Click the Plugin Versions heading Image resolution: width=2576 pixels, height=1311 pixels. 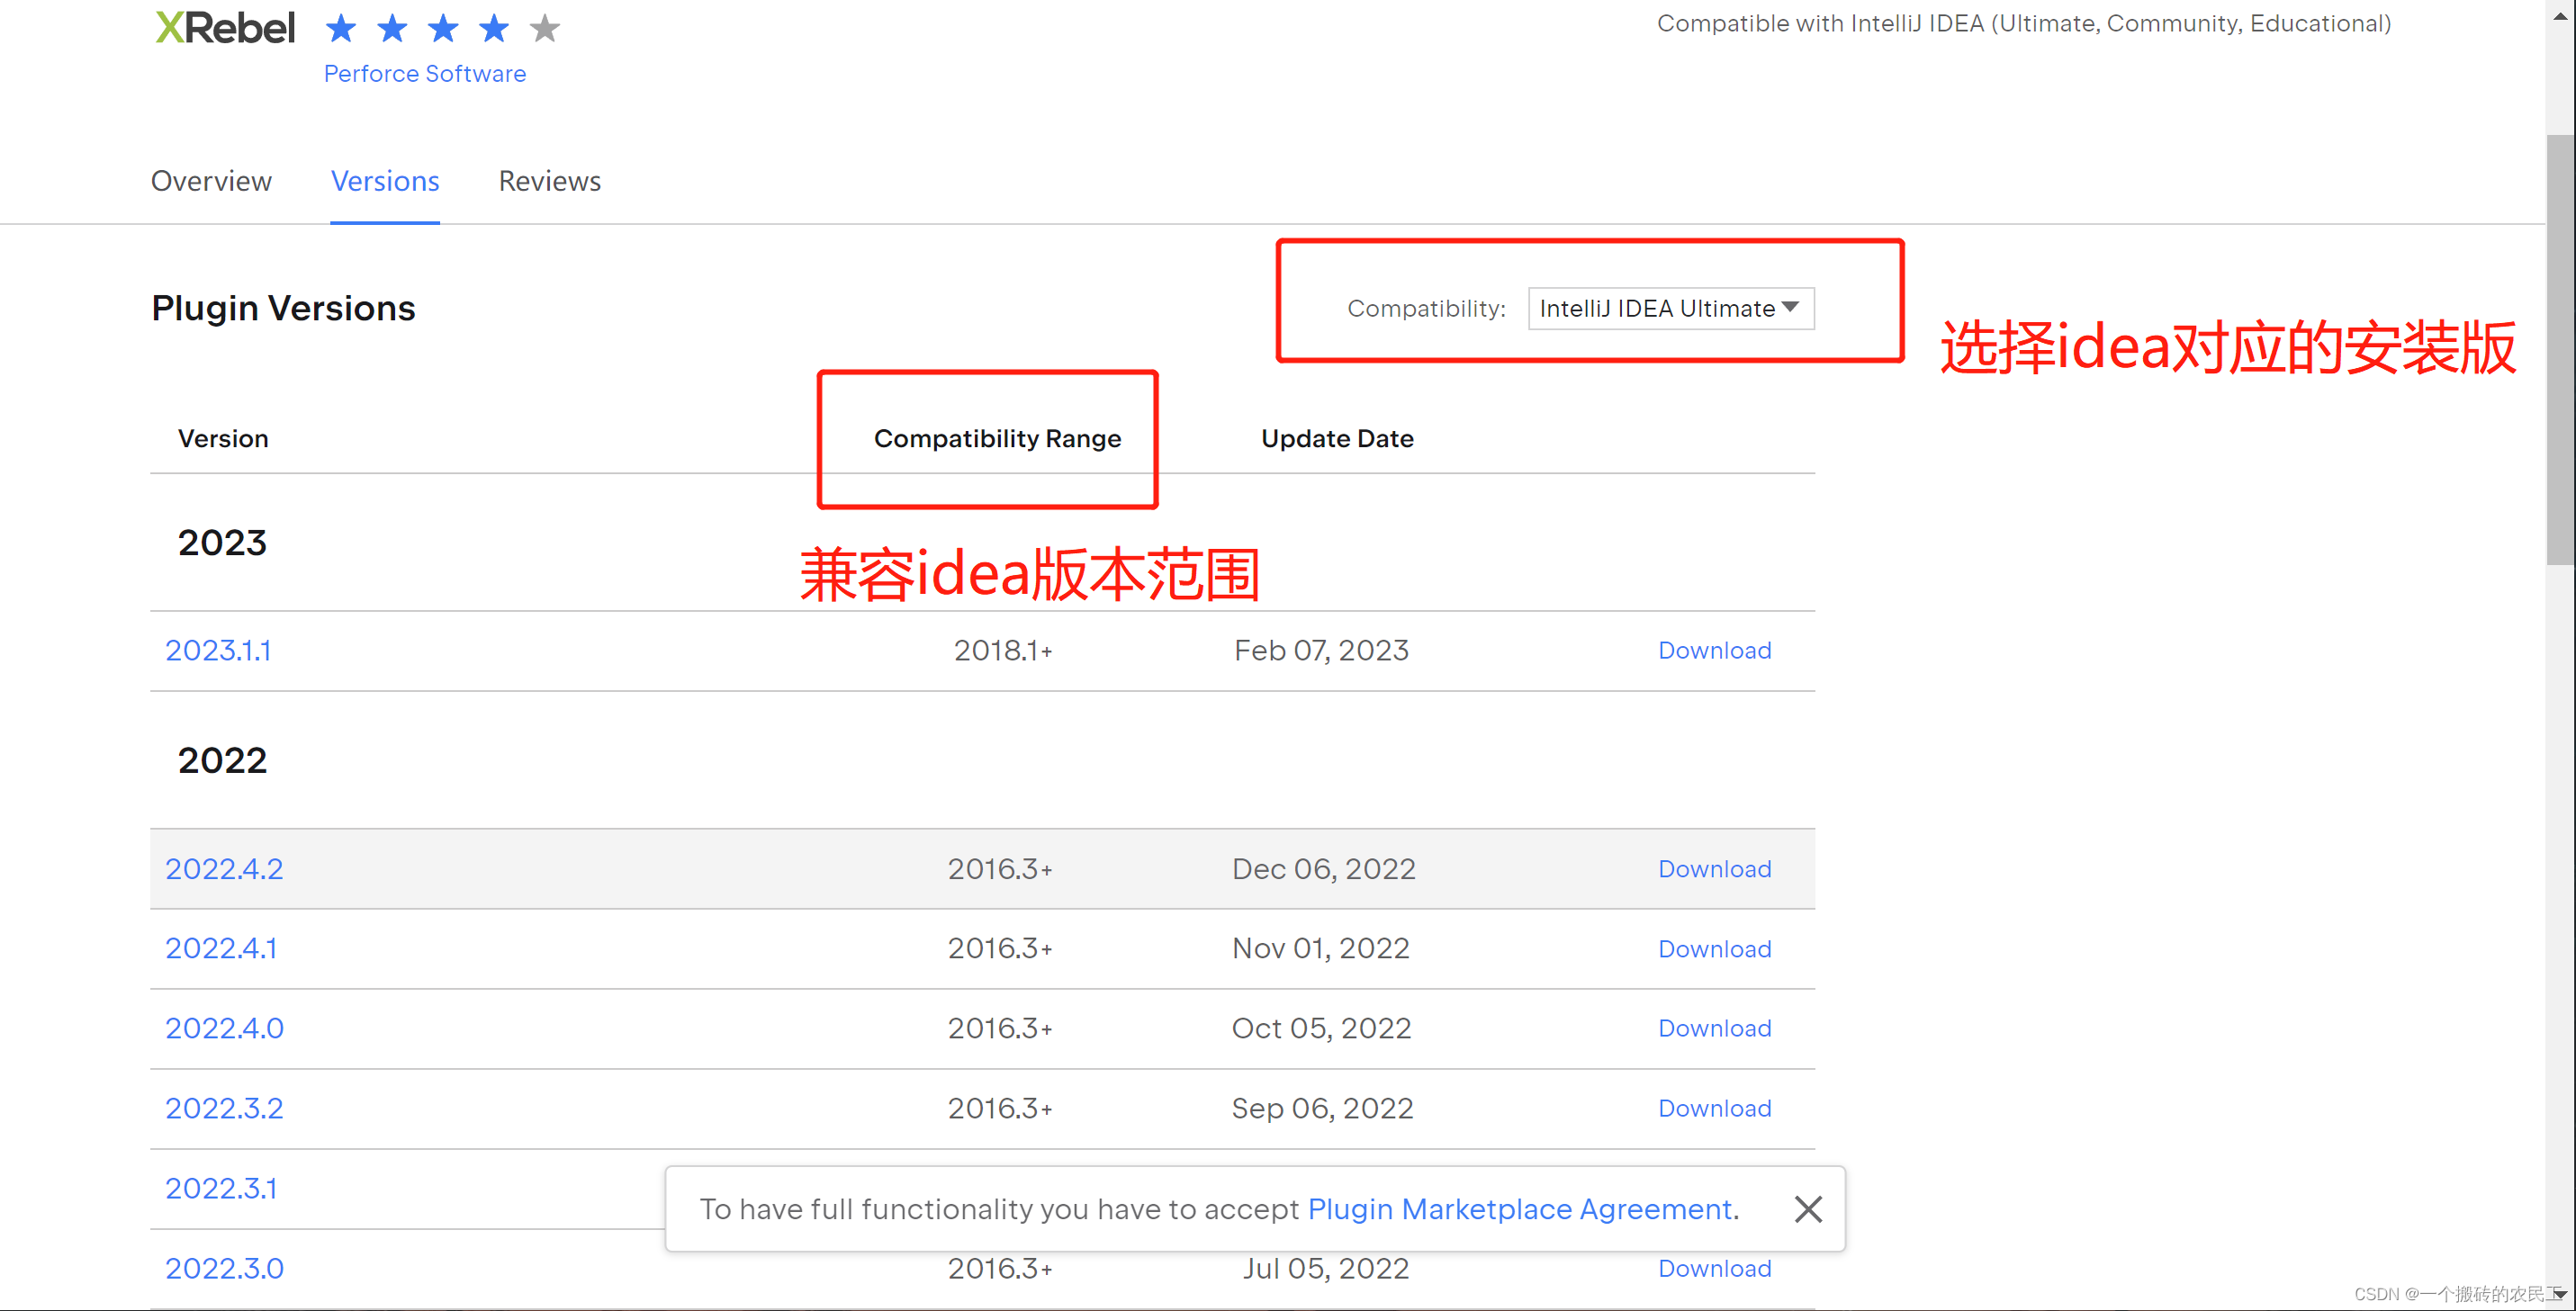point(283,308)
